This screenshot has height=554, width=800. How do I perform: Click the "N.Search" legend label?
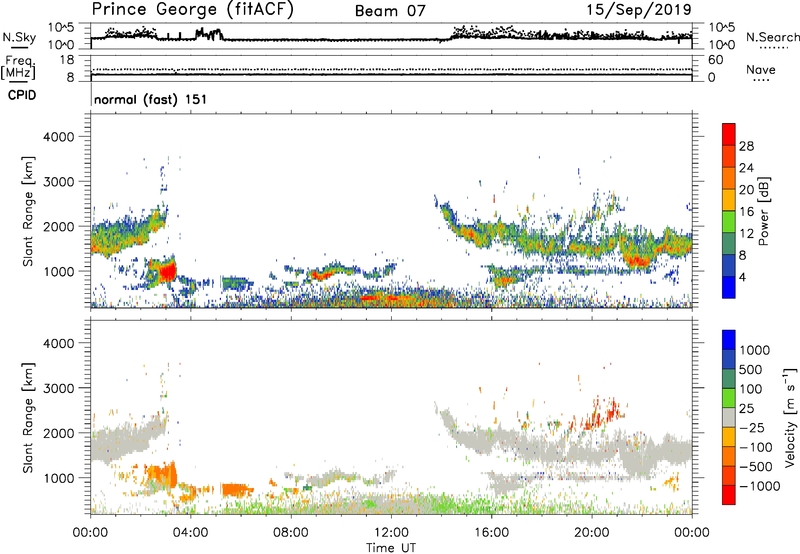[772, 37]
